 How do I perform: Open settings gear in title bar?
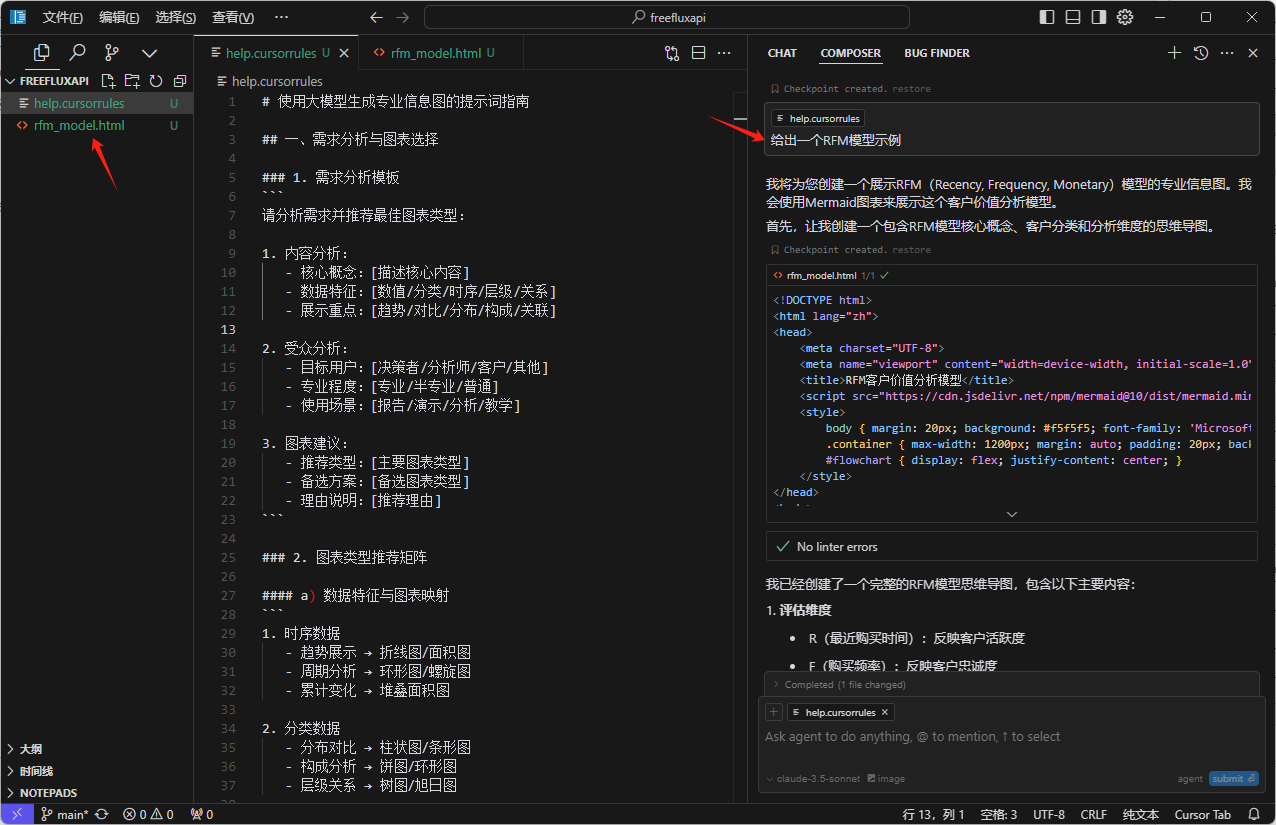[1125, 17]
